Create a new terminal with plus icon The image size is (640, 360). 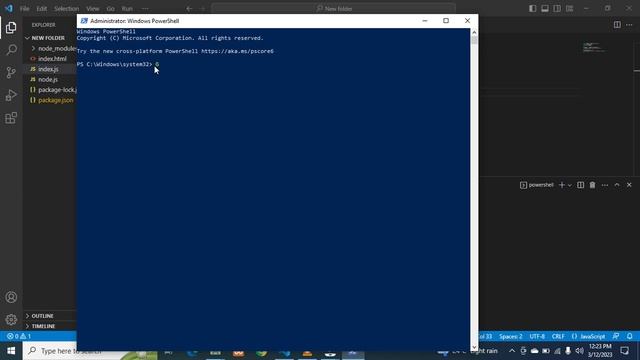(x=562, y=185)
